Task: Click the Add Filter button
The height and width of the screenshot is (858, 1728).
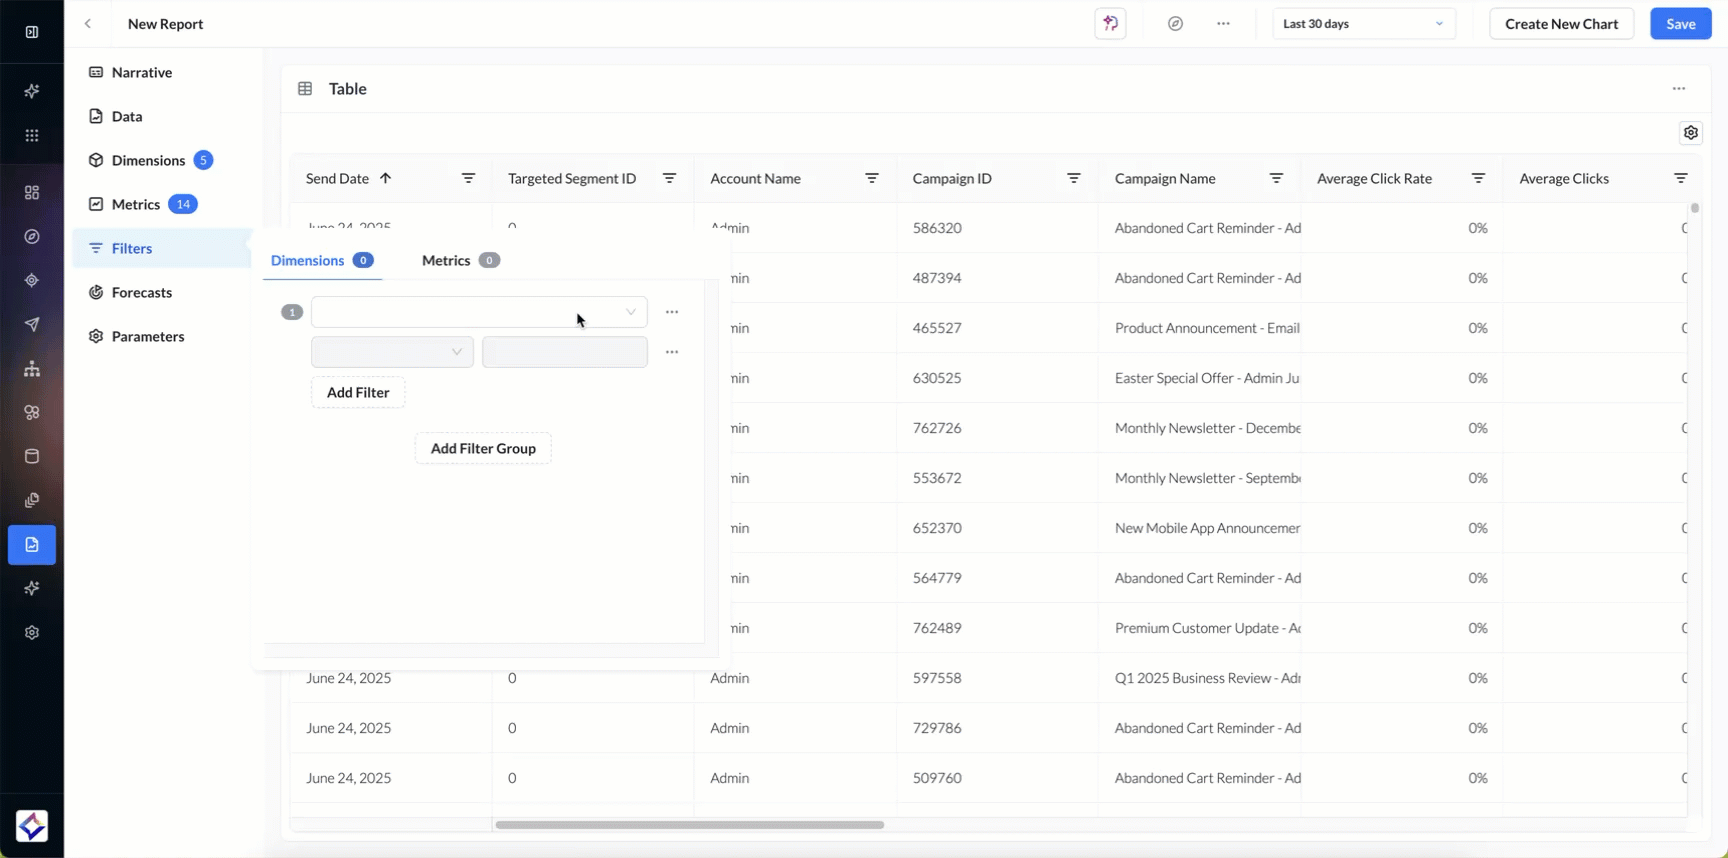Action: [358, 392]
